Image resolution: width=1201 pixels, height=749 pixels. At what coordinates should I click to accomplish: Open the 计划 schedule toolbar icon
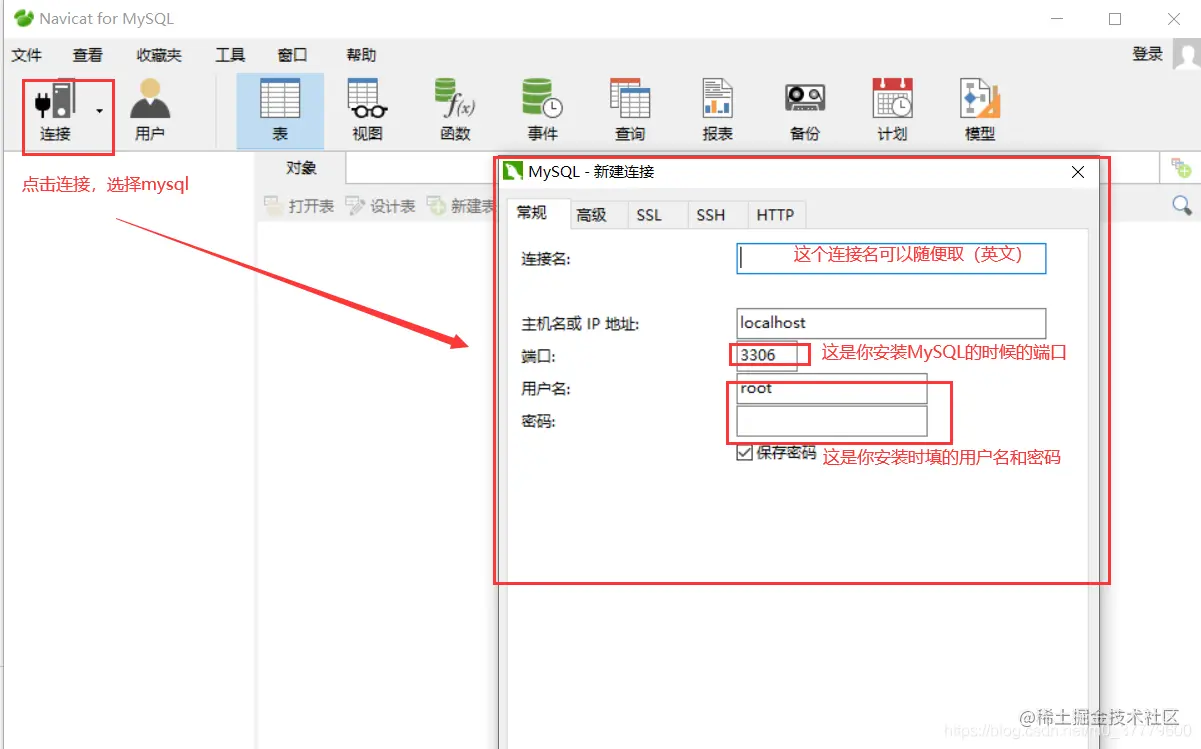click(x=892, y=111)
